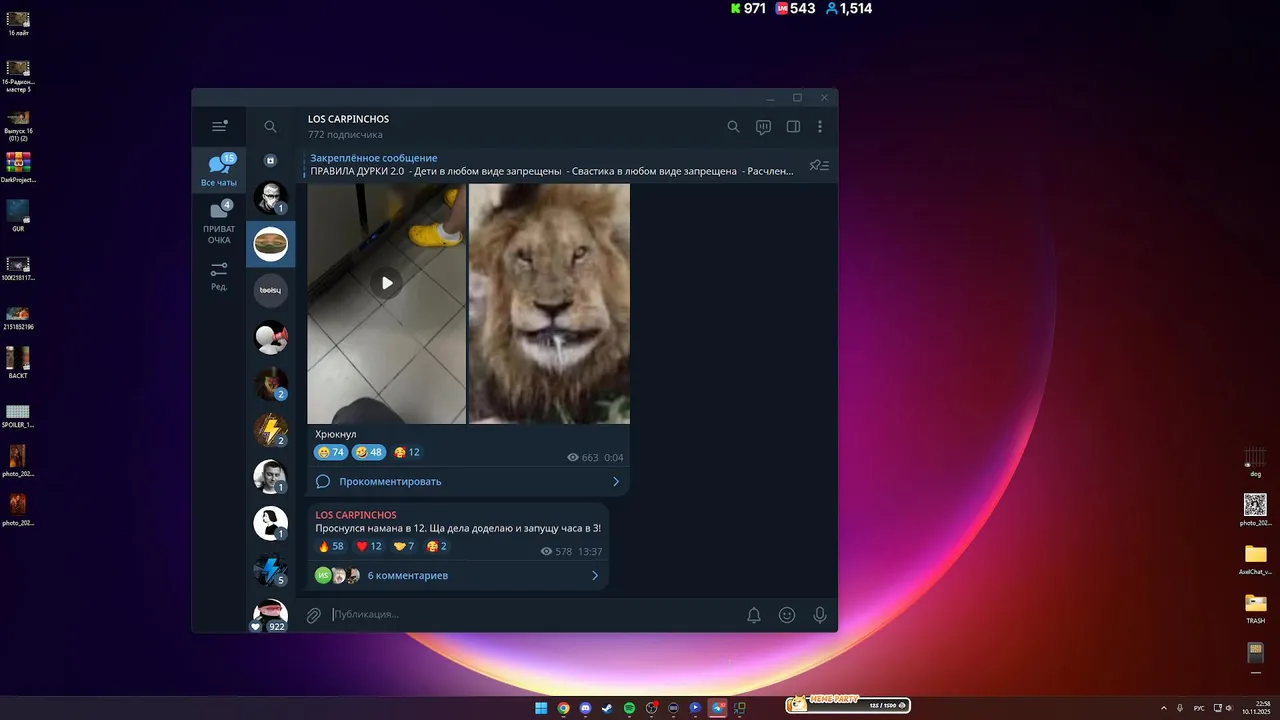Open the pinned message 'ПРАВИЛА ДУРКИ 2.0'
Image resolution: width=1280 pixels, height=720 pixels.
552,165
